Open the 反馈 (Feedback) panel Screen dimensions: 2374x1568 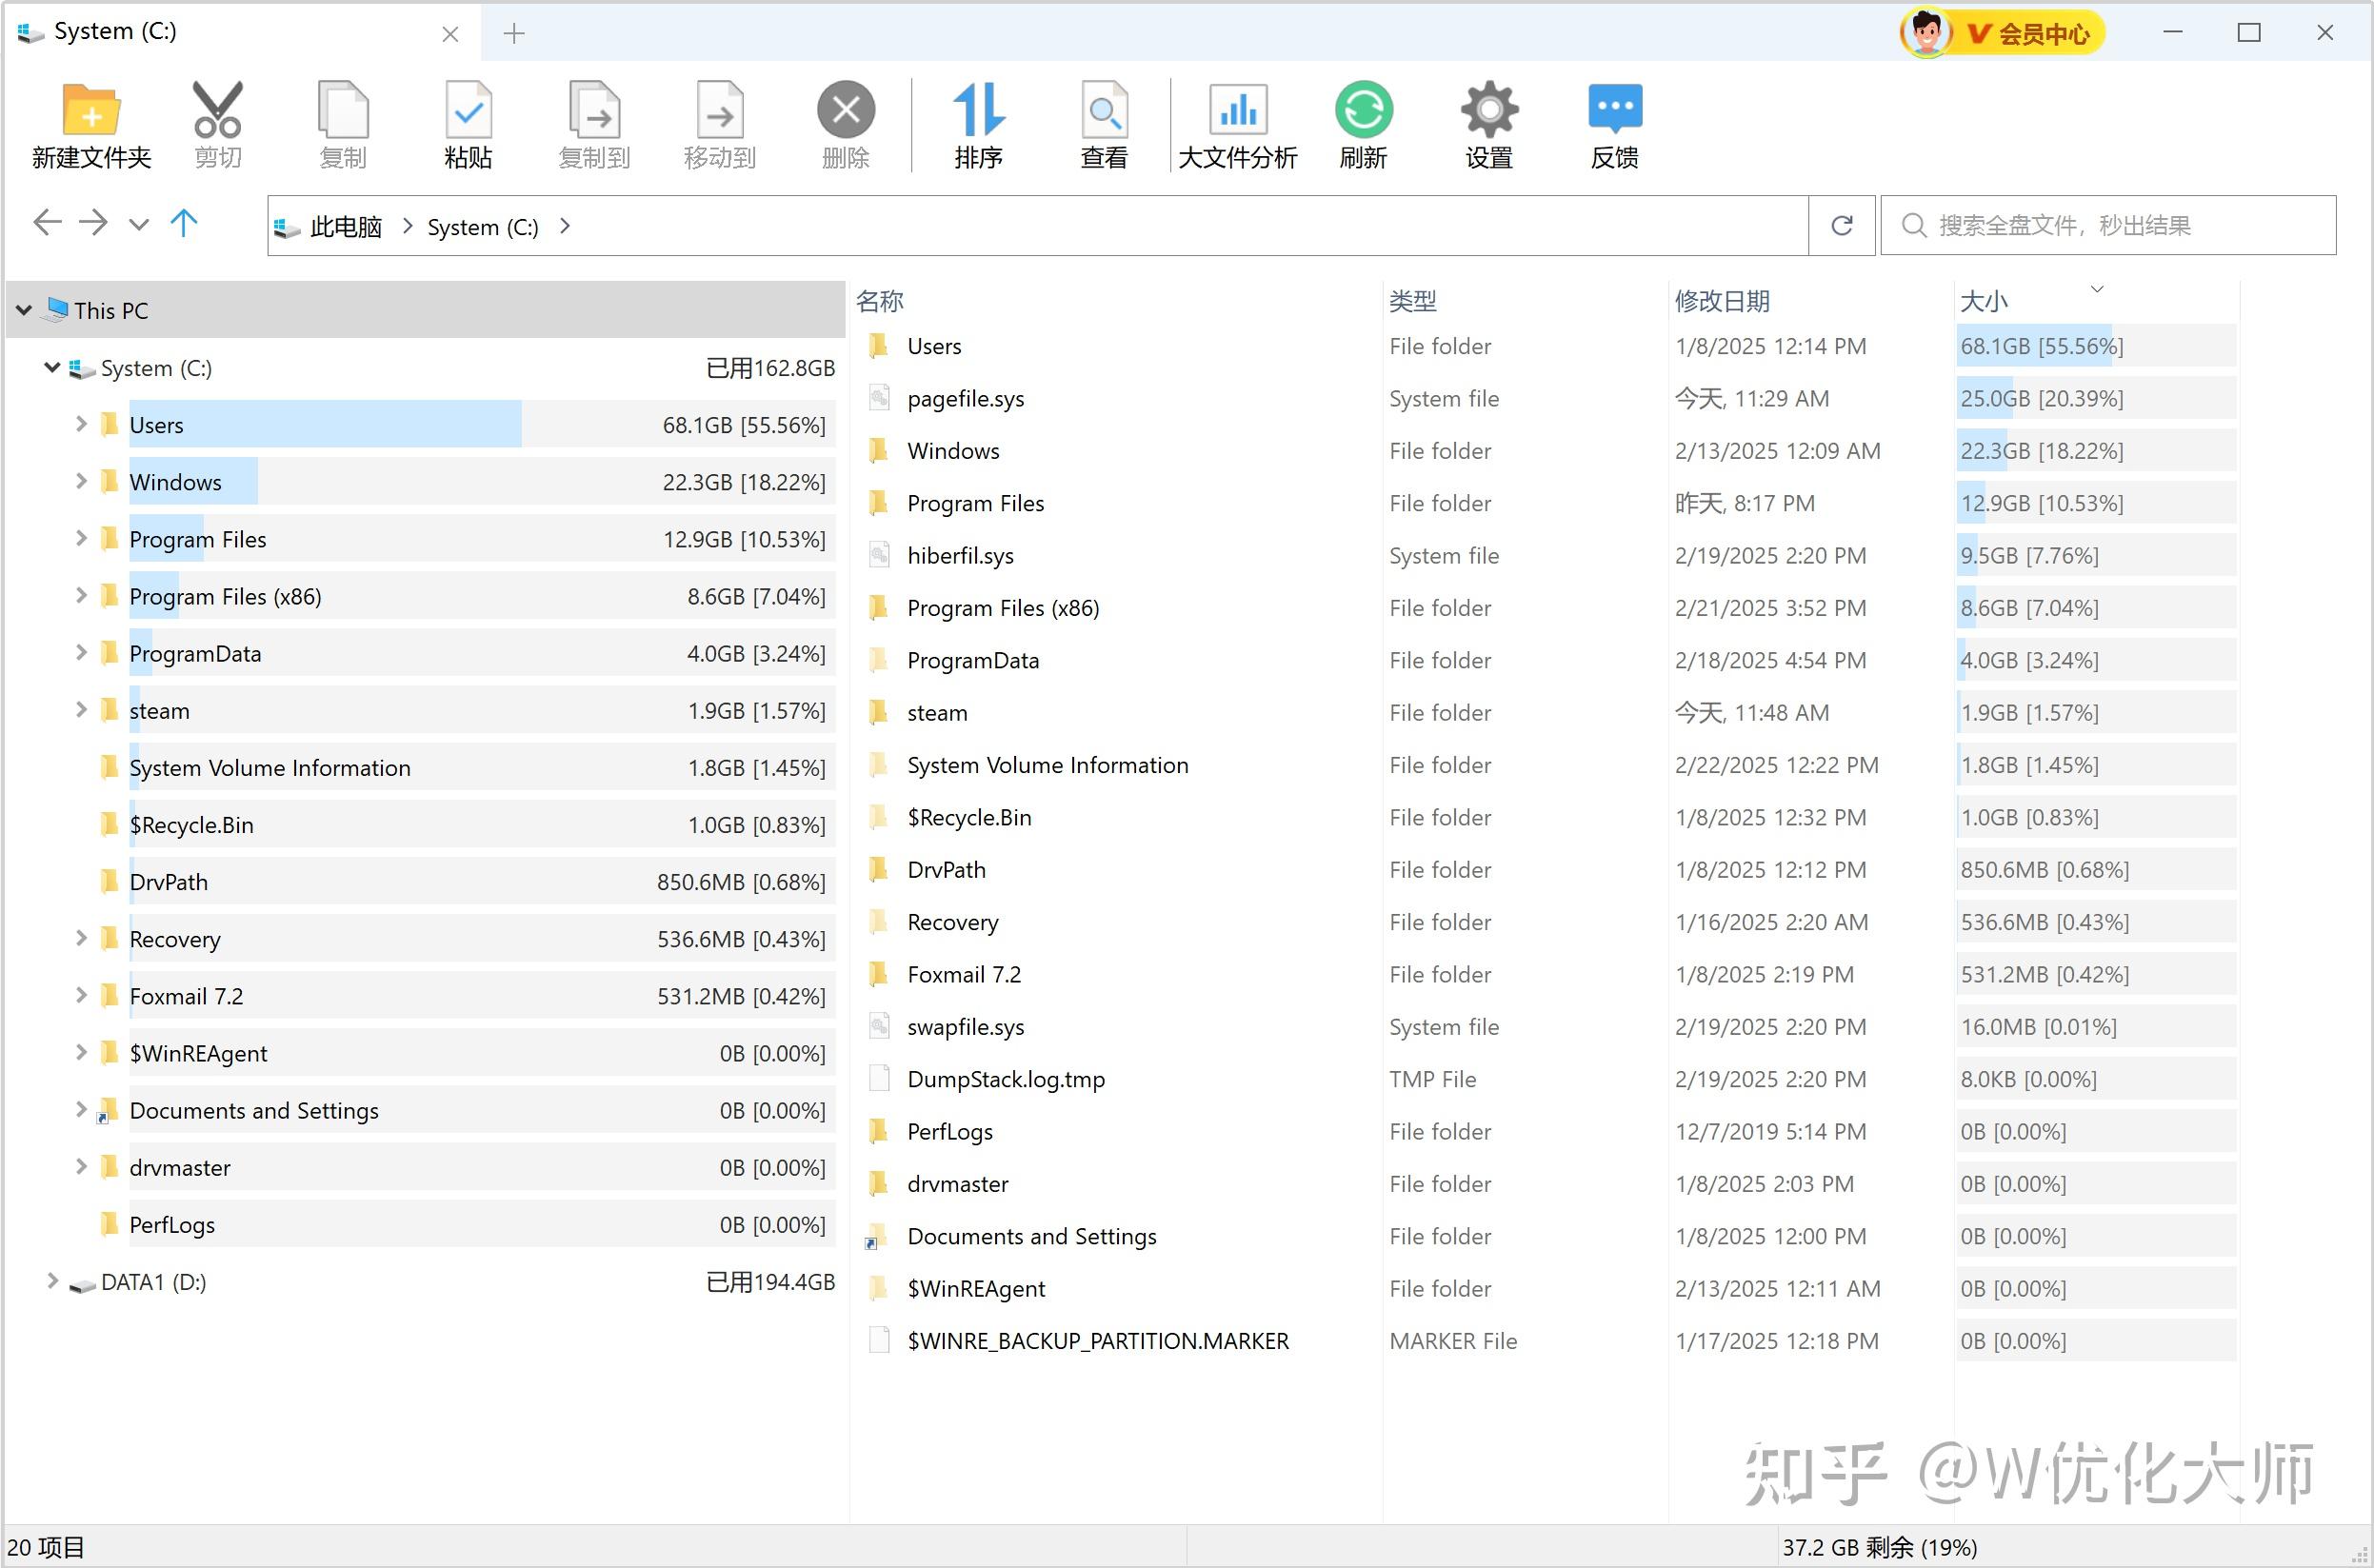[x=1614, y=123]
